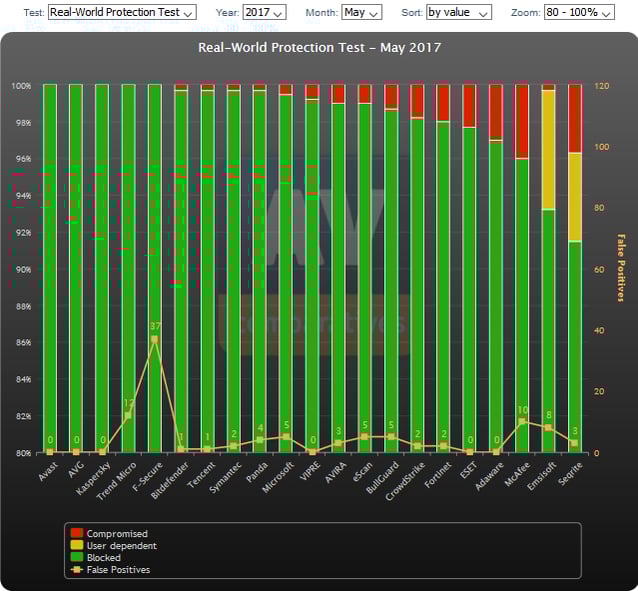Click the Bitdefender x-axis label

click(170, 480)
